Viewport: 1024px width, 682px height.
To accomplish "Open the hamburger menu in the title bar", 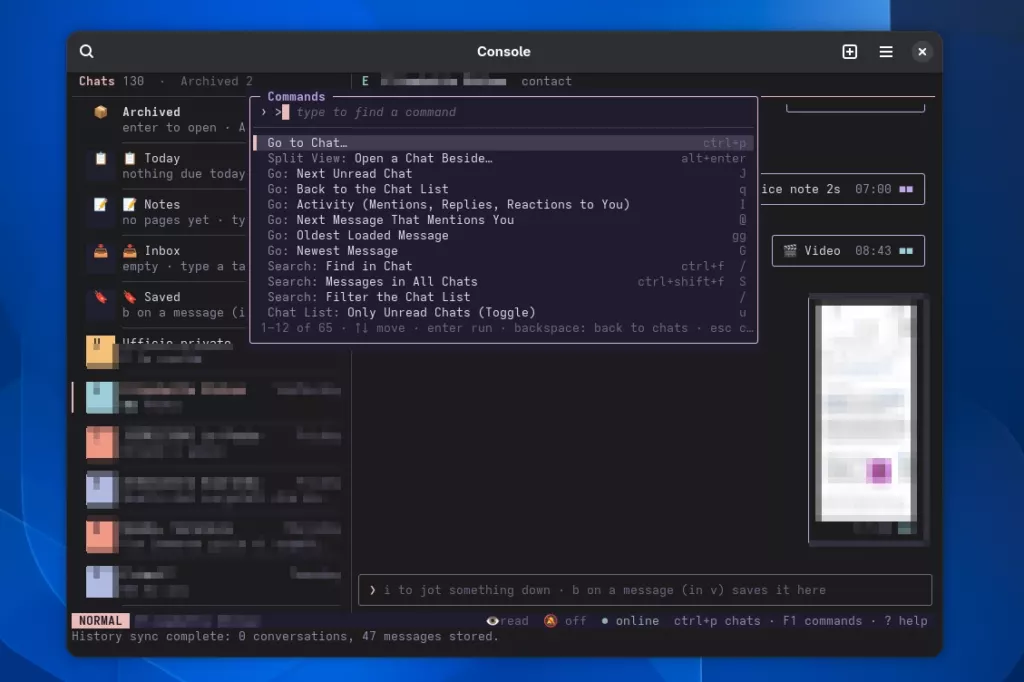I will [886, 52].
